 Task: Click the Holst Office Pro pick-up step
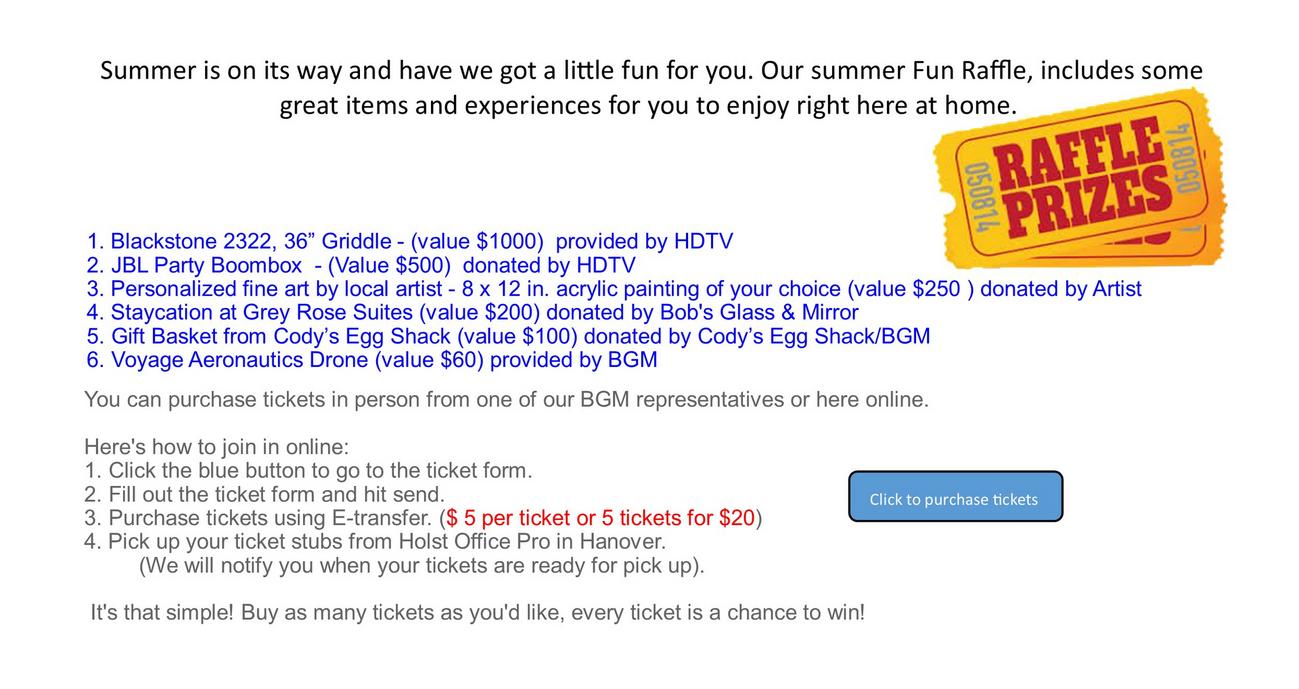[375, 542]
